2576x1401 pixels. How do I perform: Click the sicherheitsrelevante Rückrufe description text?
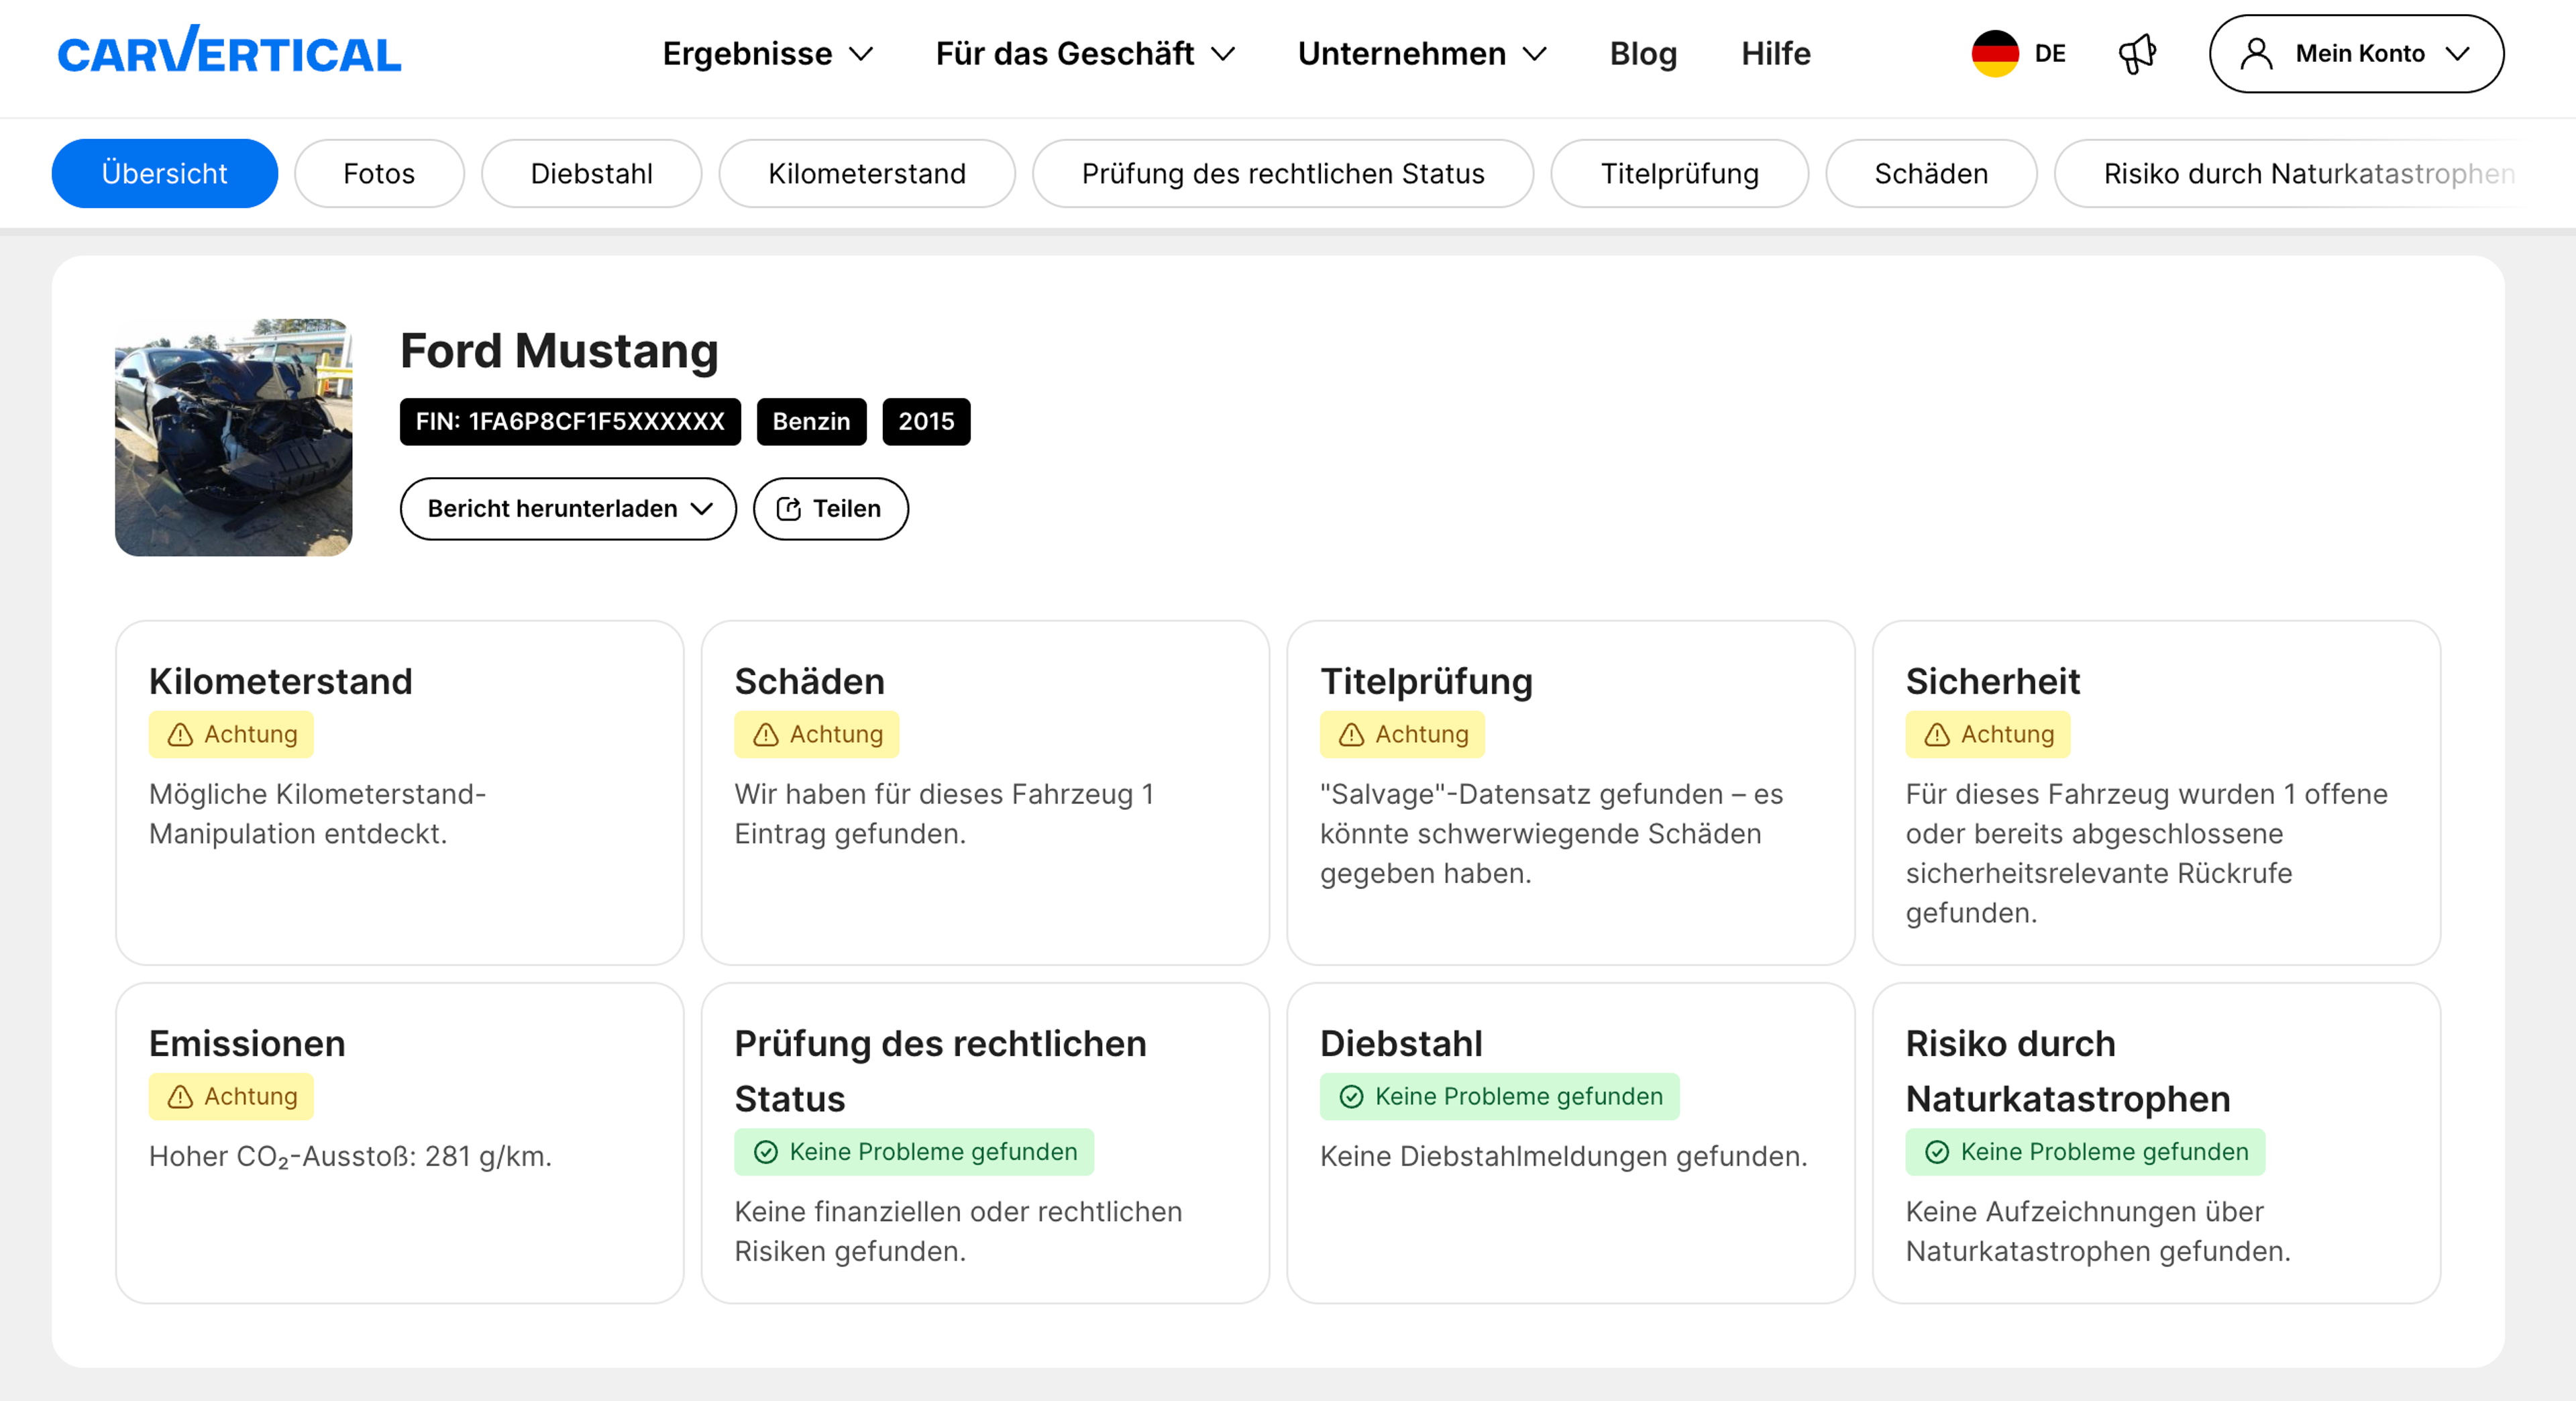coord(2146,854)
